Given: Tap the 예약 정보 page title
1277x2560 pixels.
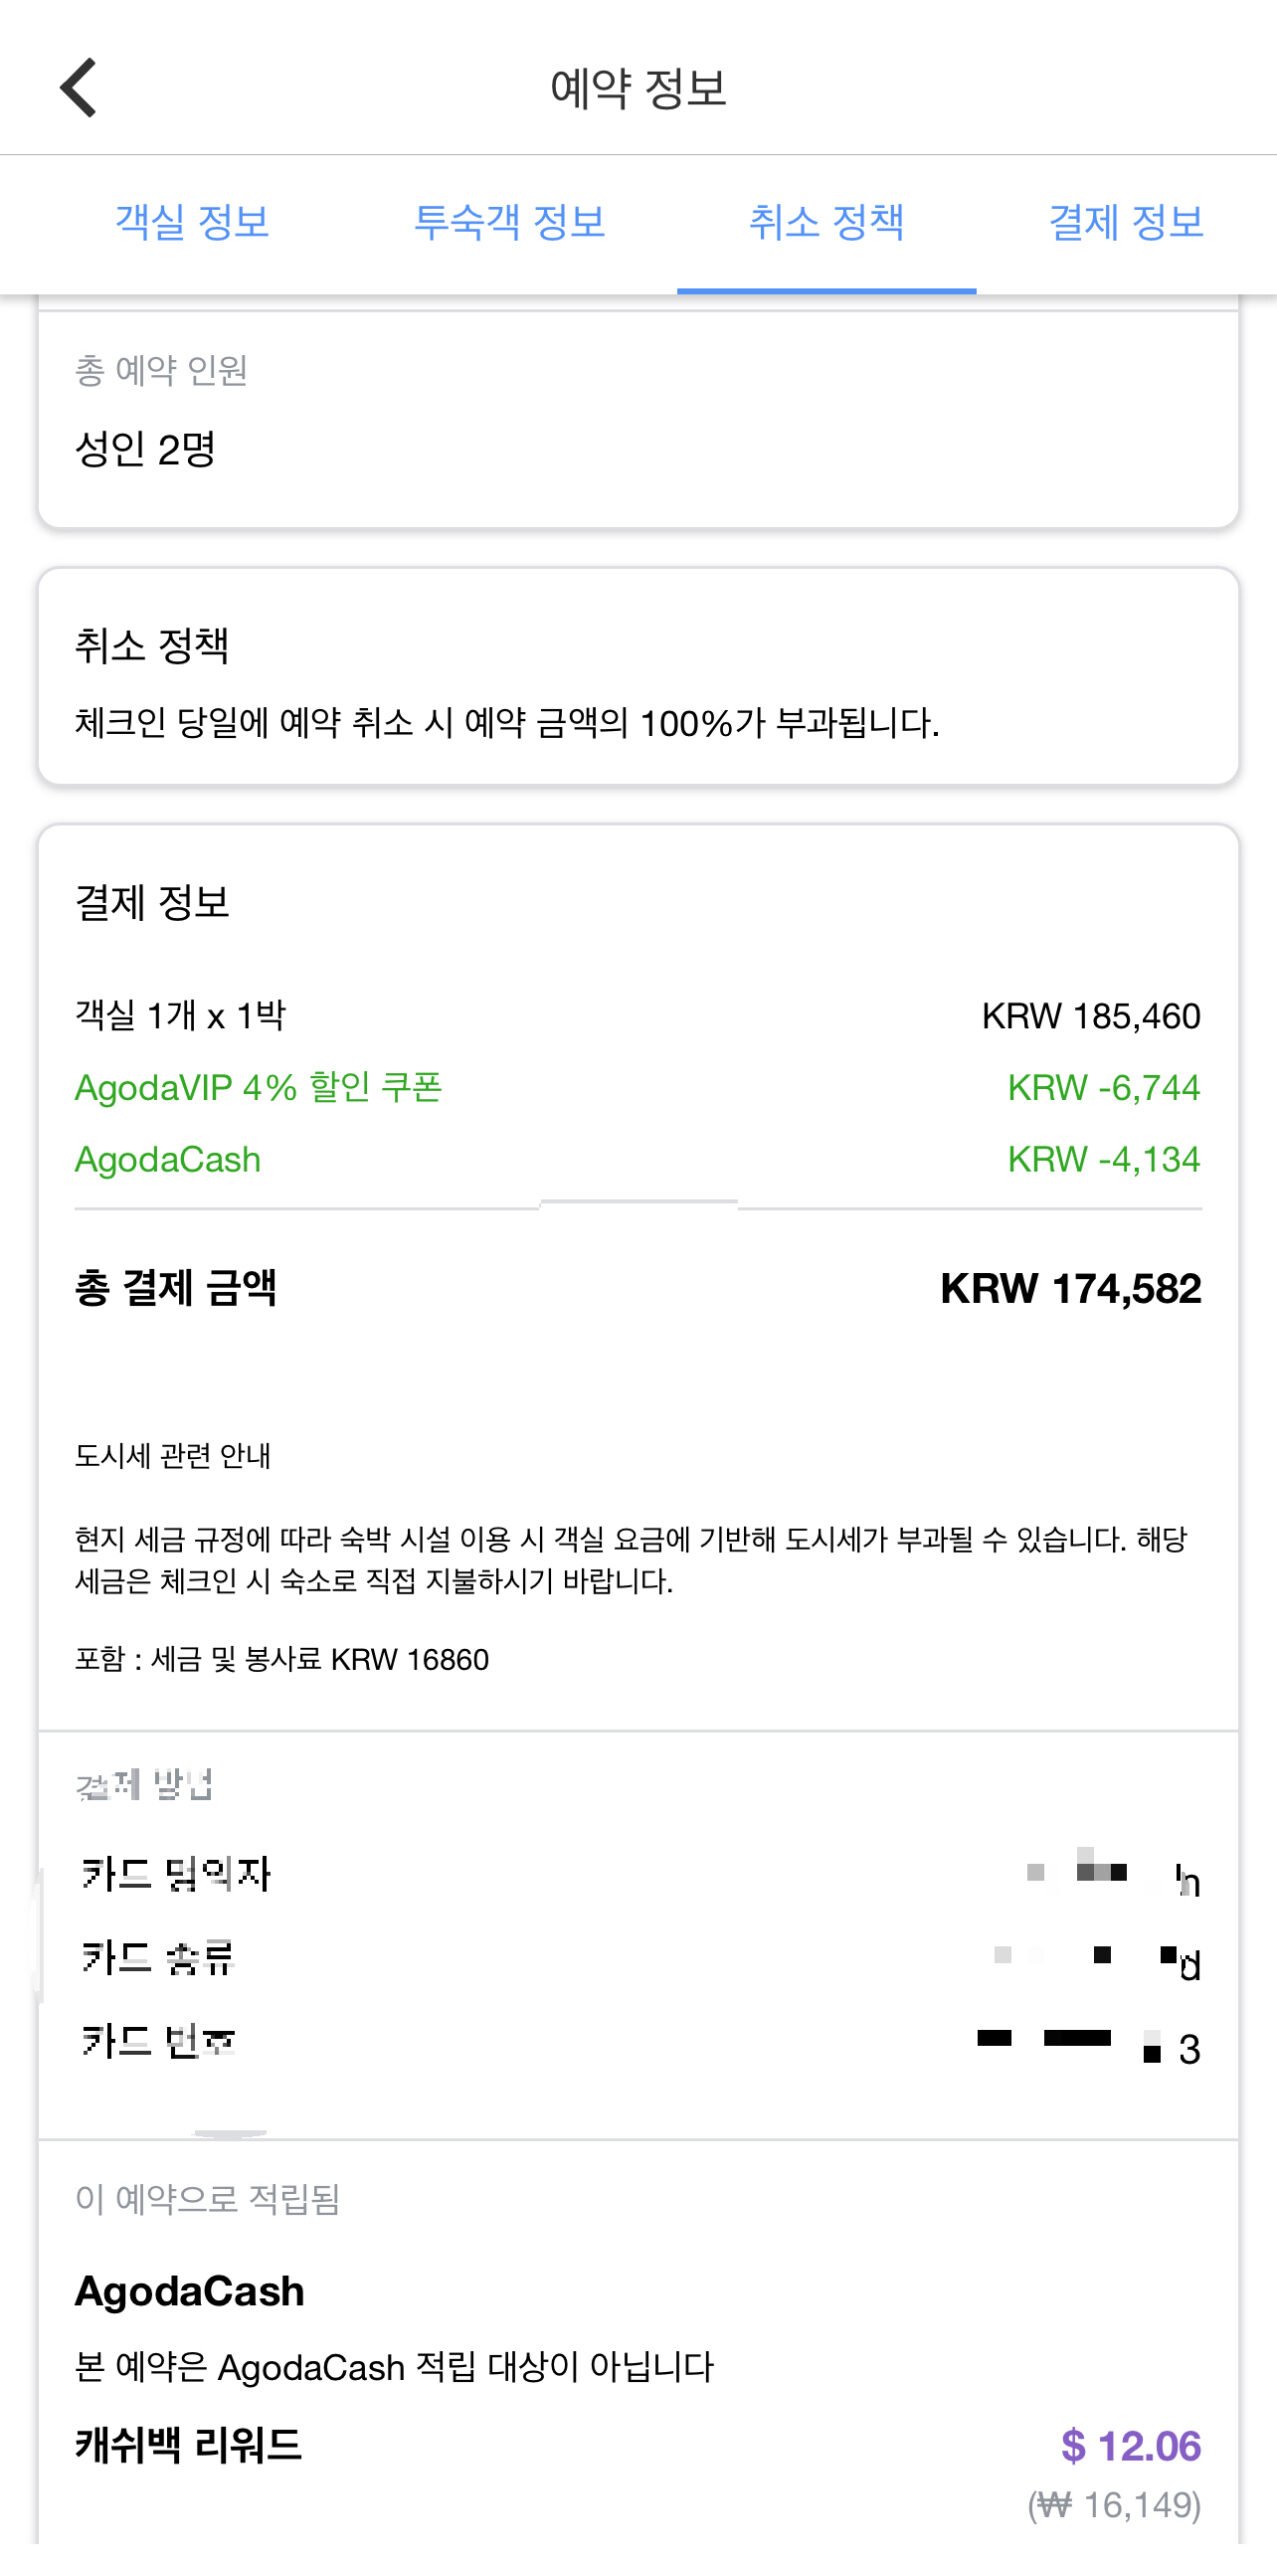Looking at the screenshot, I should tap(638, 88).
